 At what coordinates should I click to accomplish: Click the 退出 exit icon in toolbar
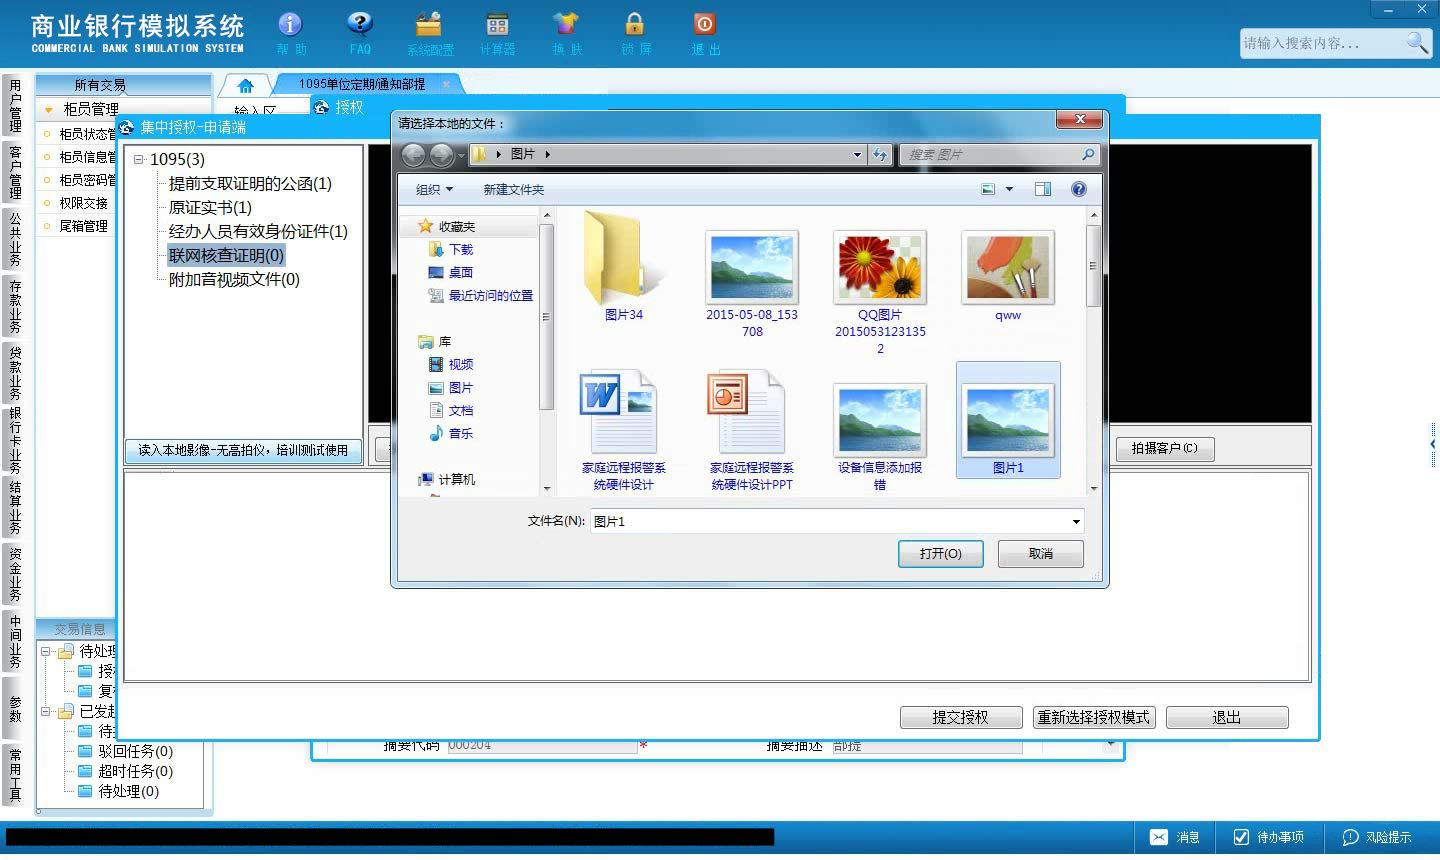tap(704, 24)
